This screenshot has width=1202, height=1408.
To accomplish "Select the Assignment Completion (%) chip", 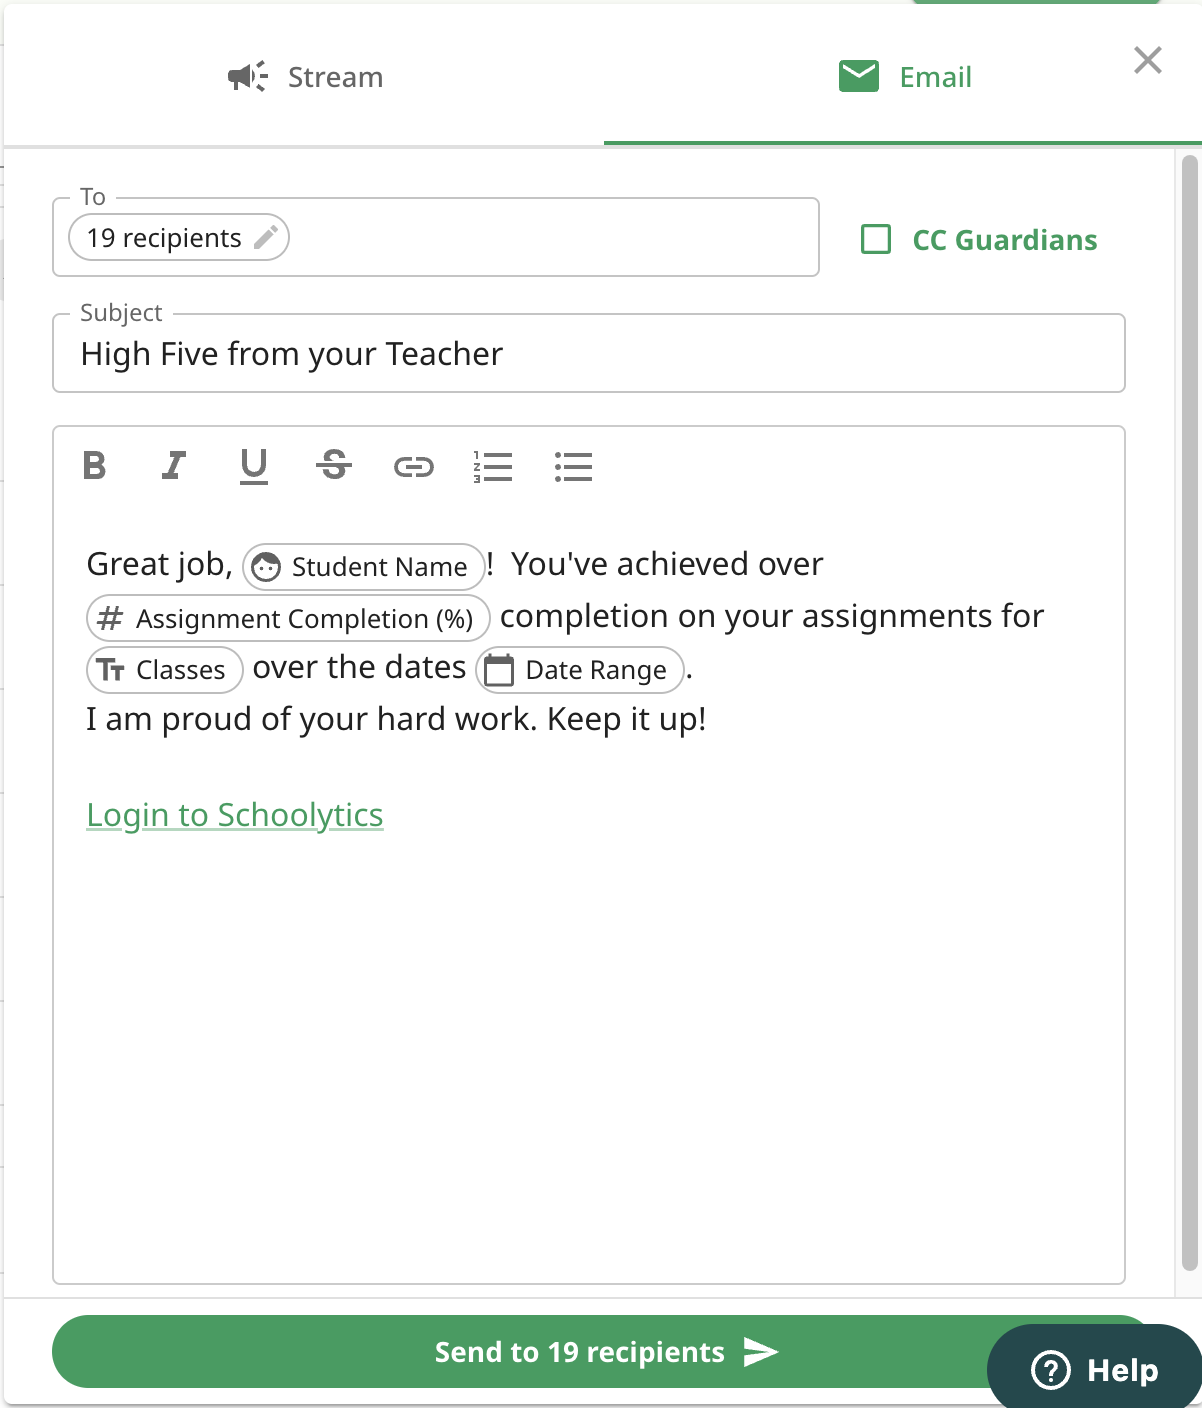I will pos(287,618).
